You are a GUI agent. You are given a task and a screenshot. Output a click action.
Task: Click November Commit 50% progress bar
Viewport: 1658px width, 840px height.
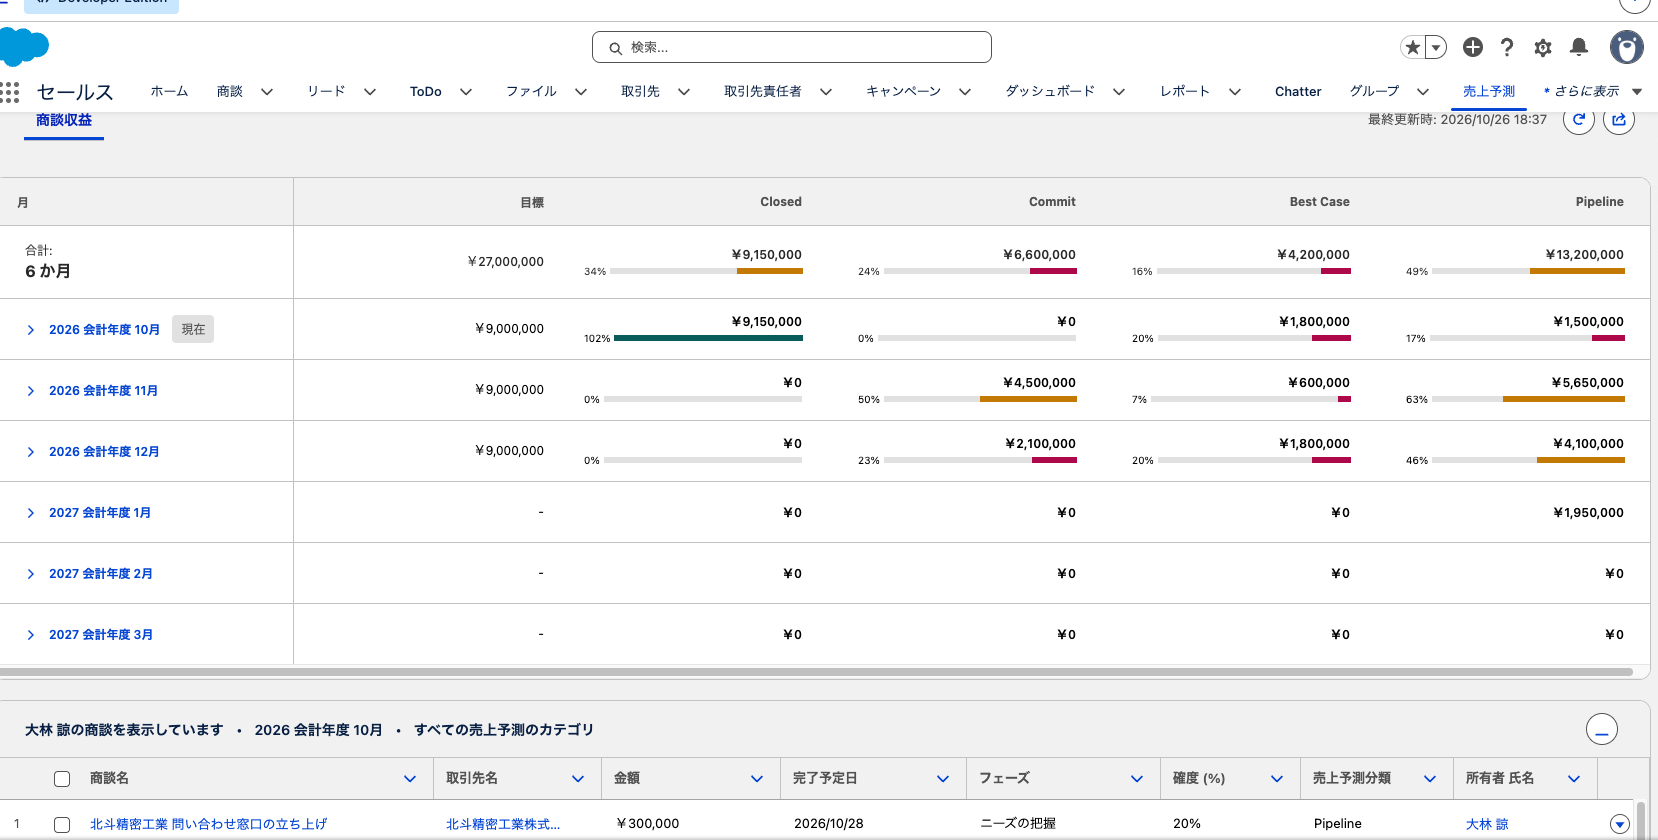pyautogui.click(x=980, y=399)
